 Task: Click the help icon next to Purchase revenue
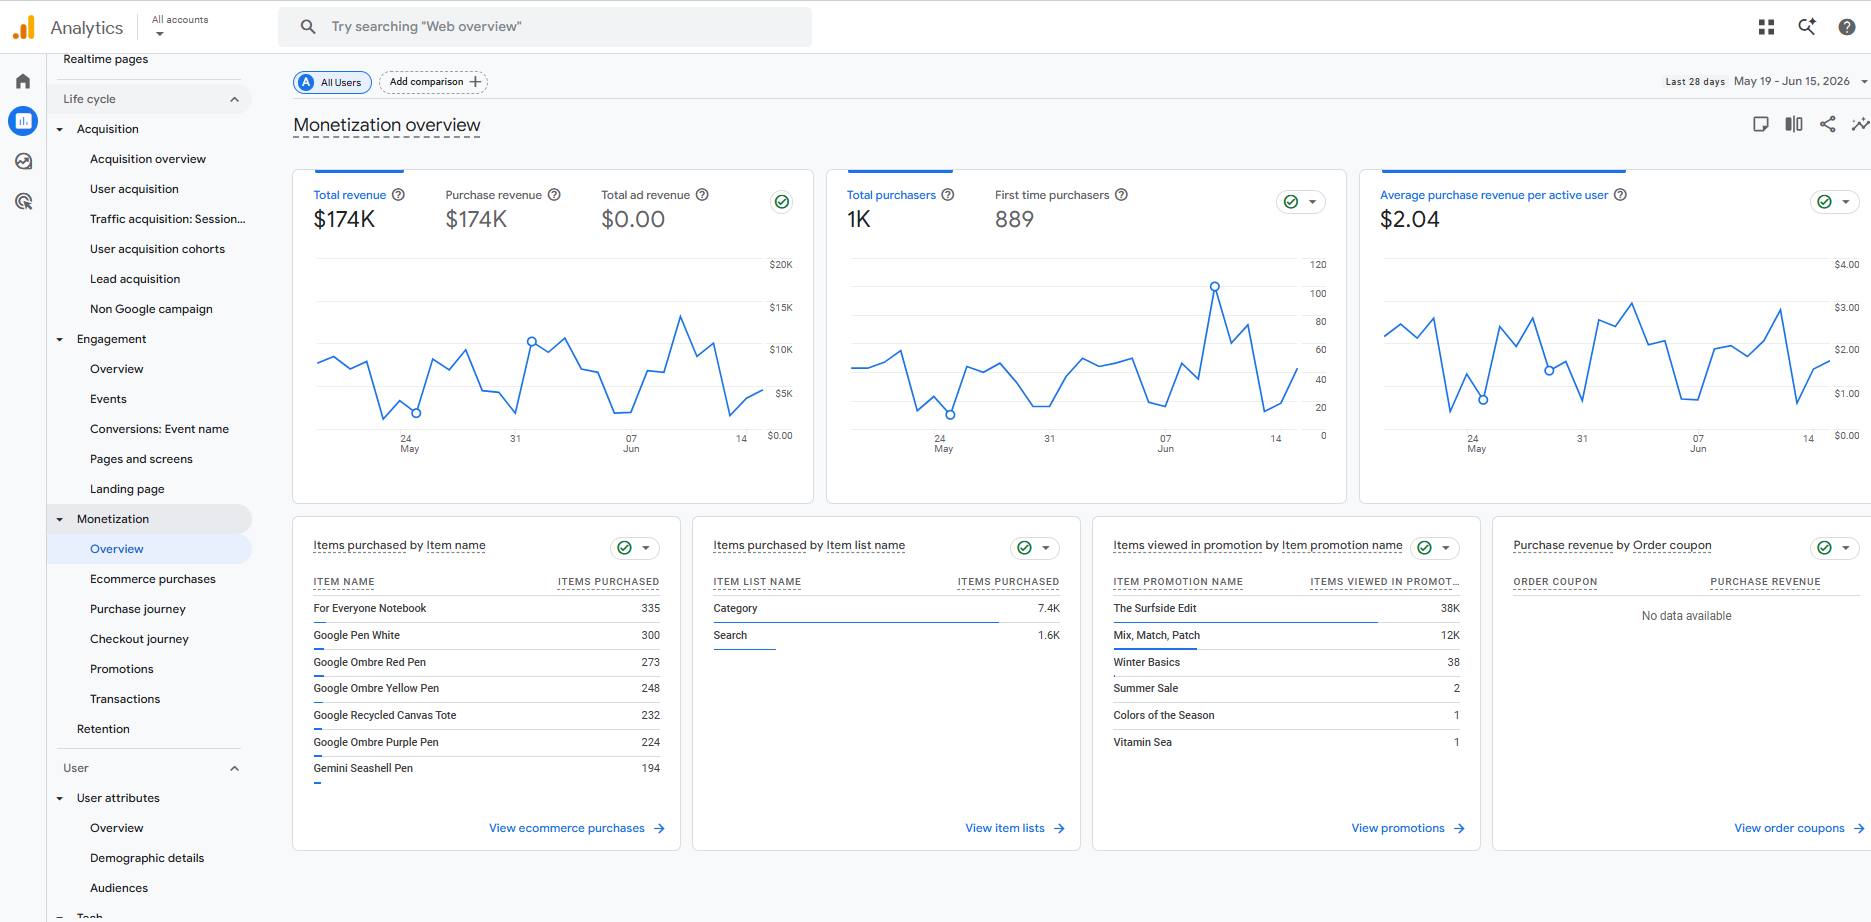coord(554,195)
